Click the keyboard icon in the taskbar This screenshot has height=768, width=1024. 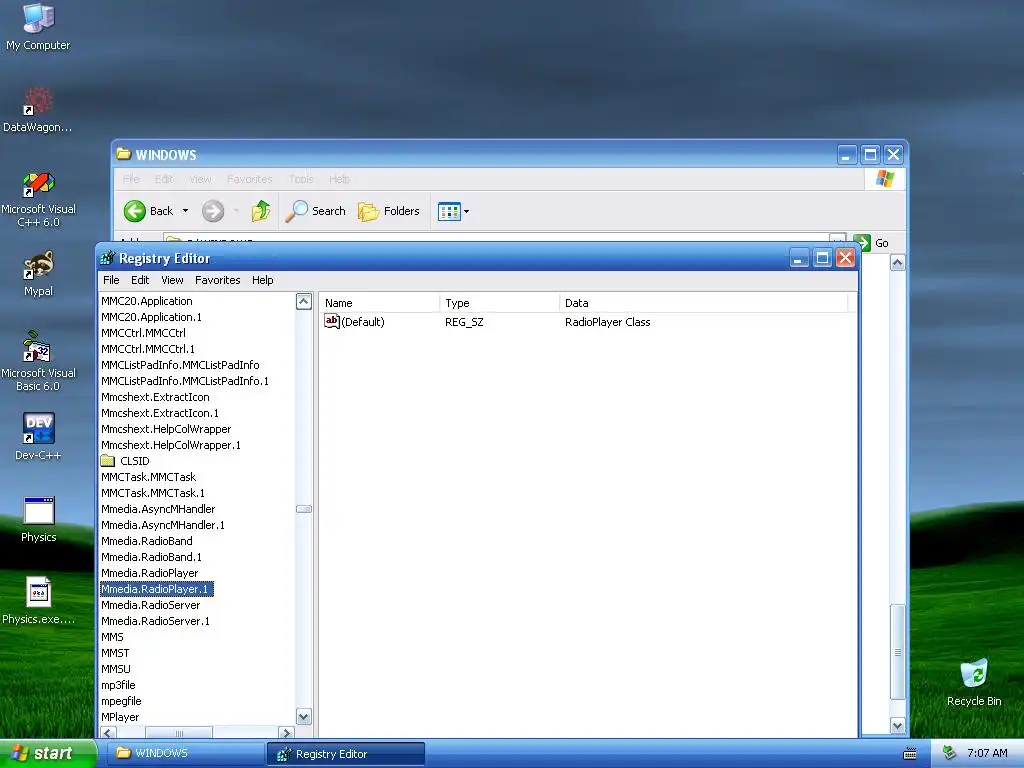(x=910, y=754)
